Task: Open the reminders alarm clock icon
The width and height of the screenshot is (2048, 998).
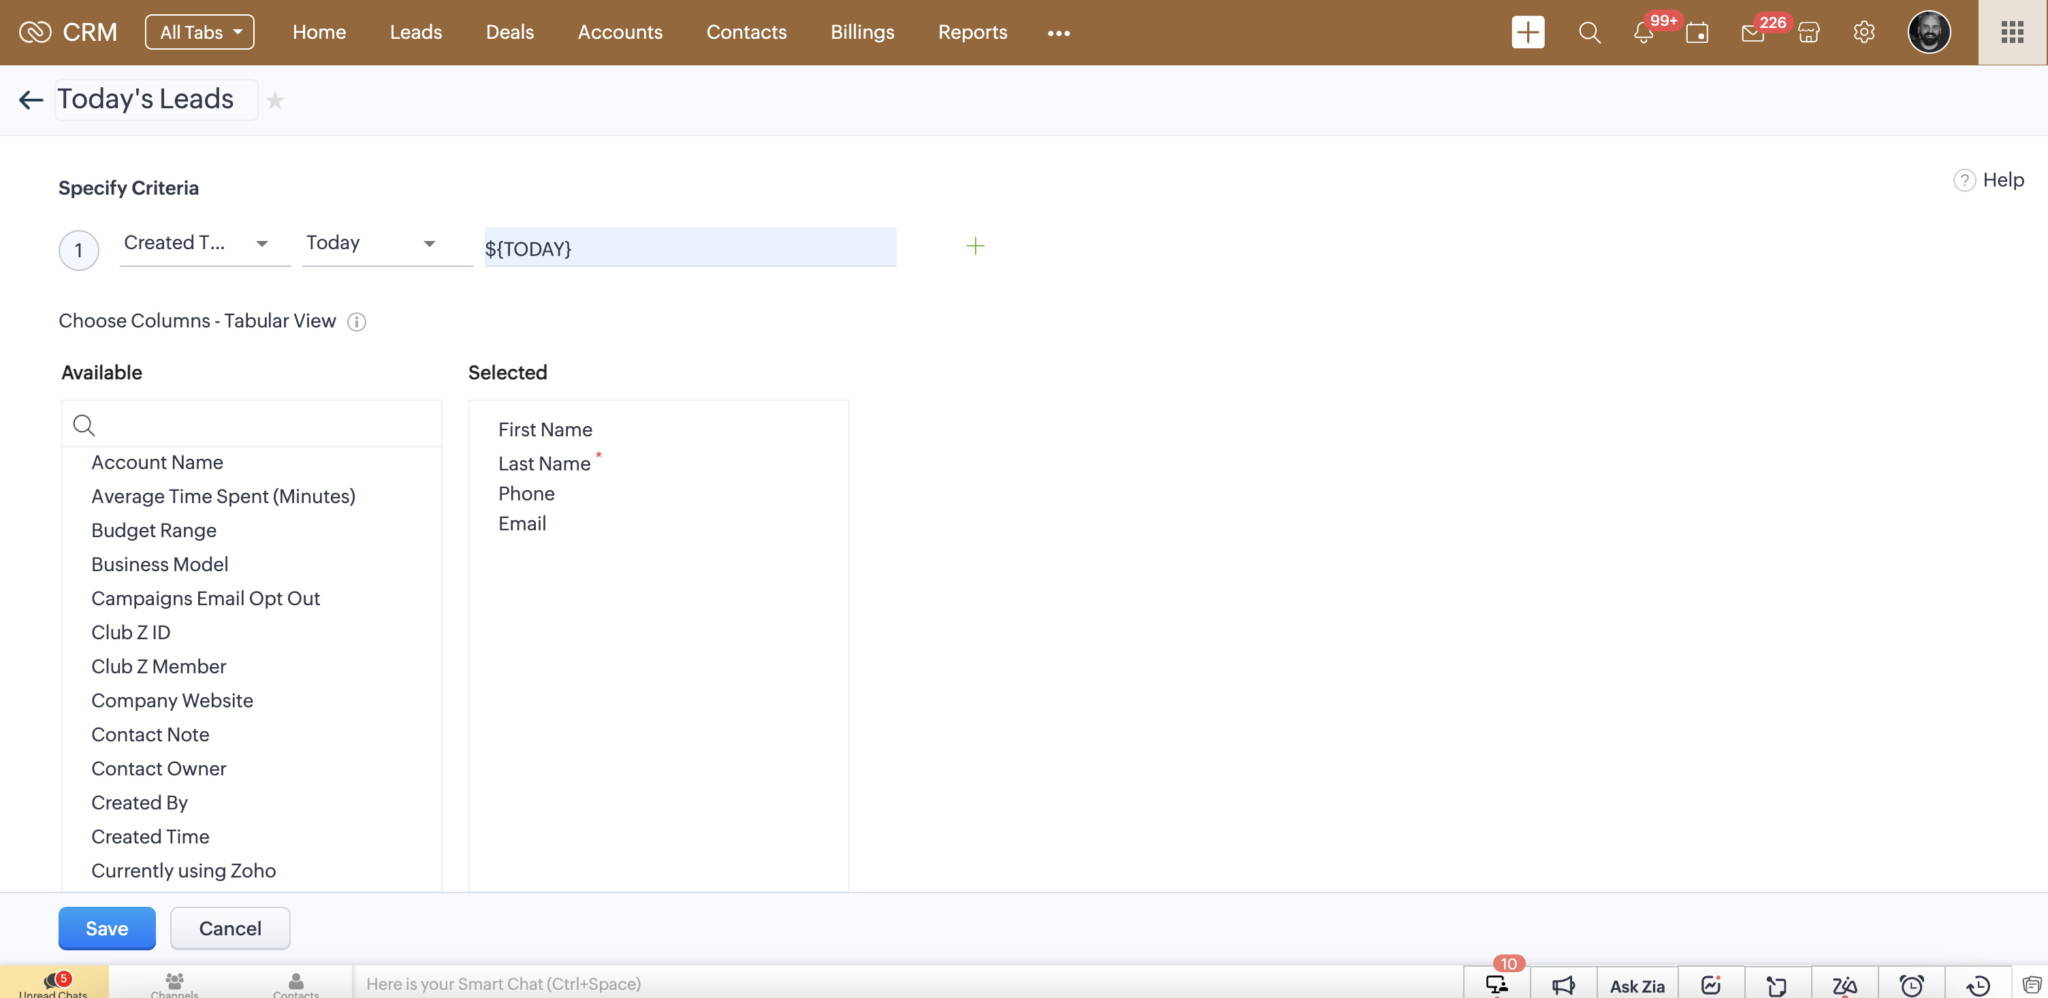Action: [1912, 984]
